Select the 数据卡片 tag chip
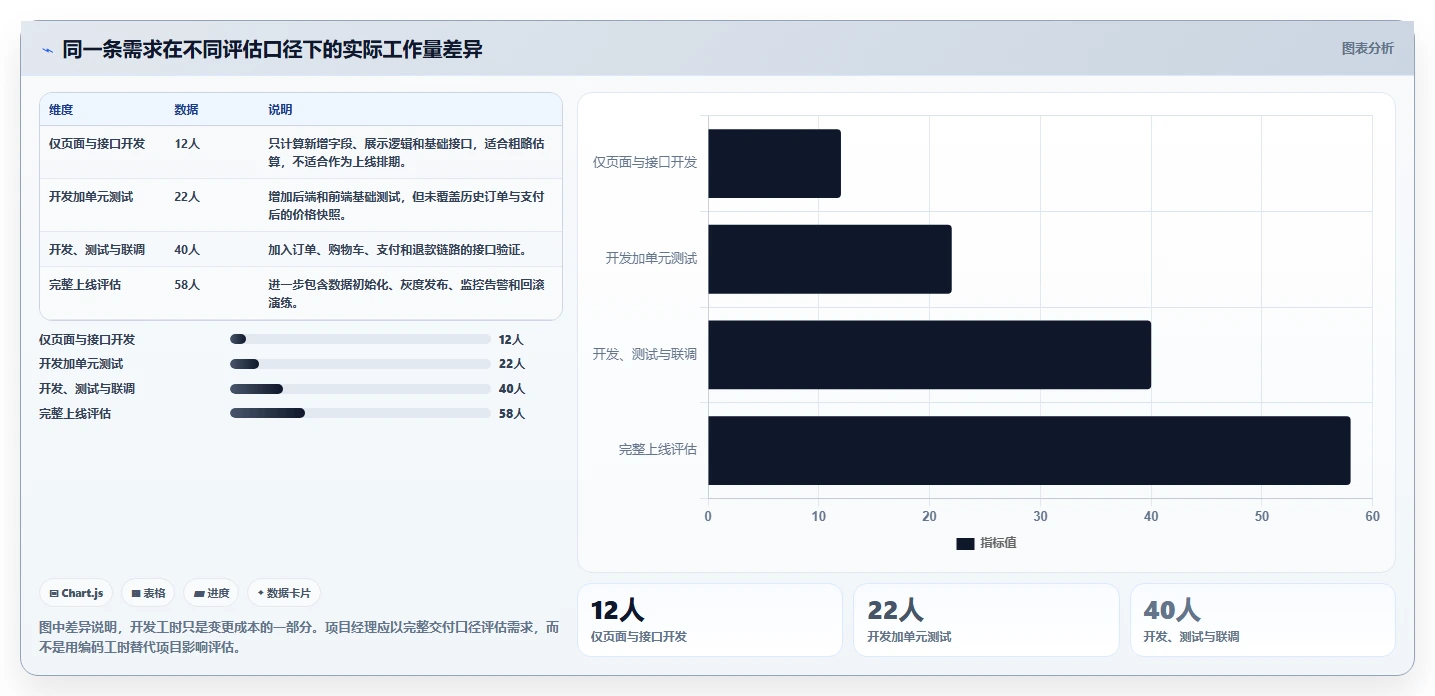Screen dimensions: 1435x696 click(x=284, y=593)
